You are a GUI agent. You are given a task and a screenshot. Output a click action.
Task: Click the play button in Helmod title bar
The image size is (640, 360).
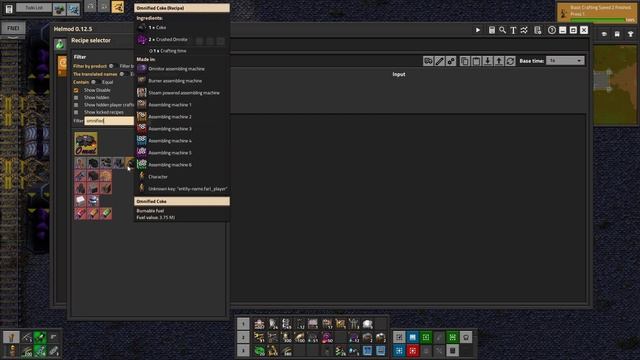(x=478, y=30)
